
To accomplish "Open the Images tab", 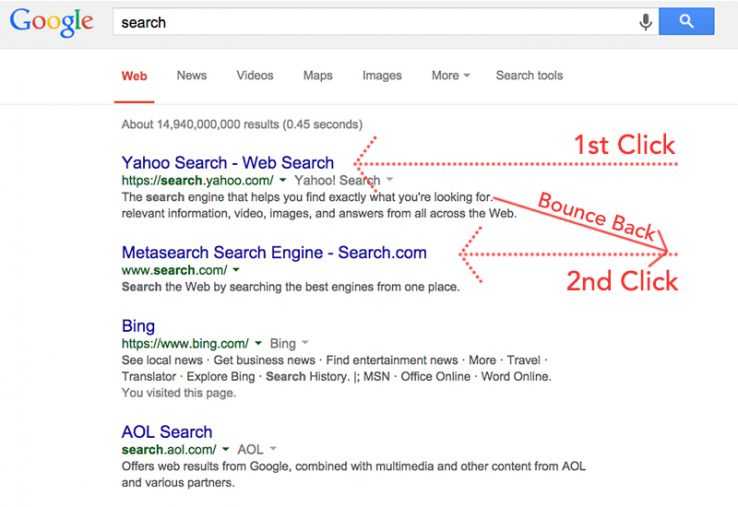I will click(x=382, y=76).
